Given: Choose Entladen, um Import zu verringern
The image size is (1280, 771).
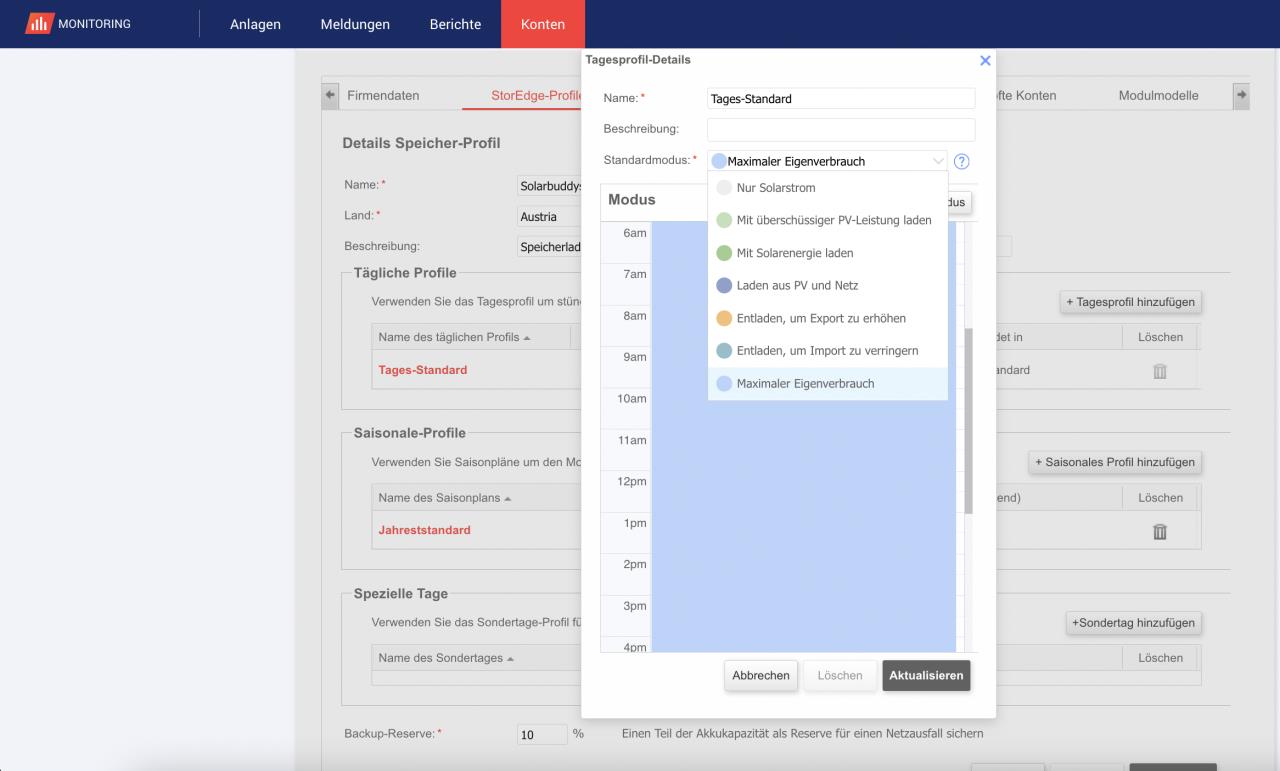Looking at the screenshot, I should click(827, 351).
